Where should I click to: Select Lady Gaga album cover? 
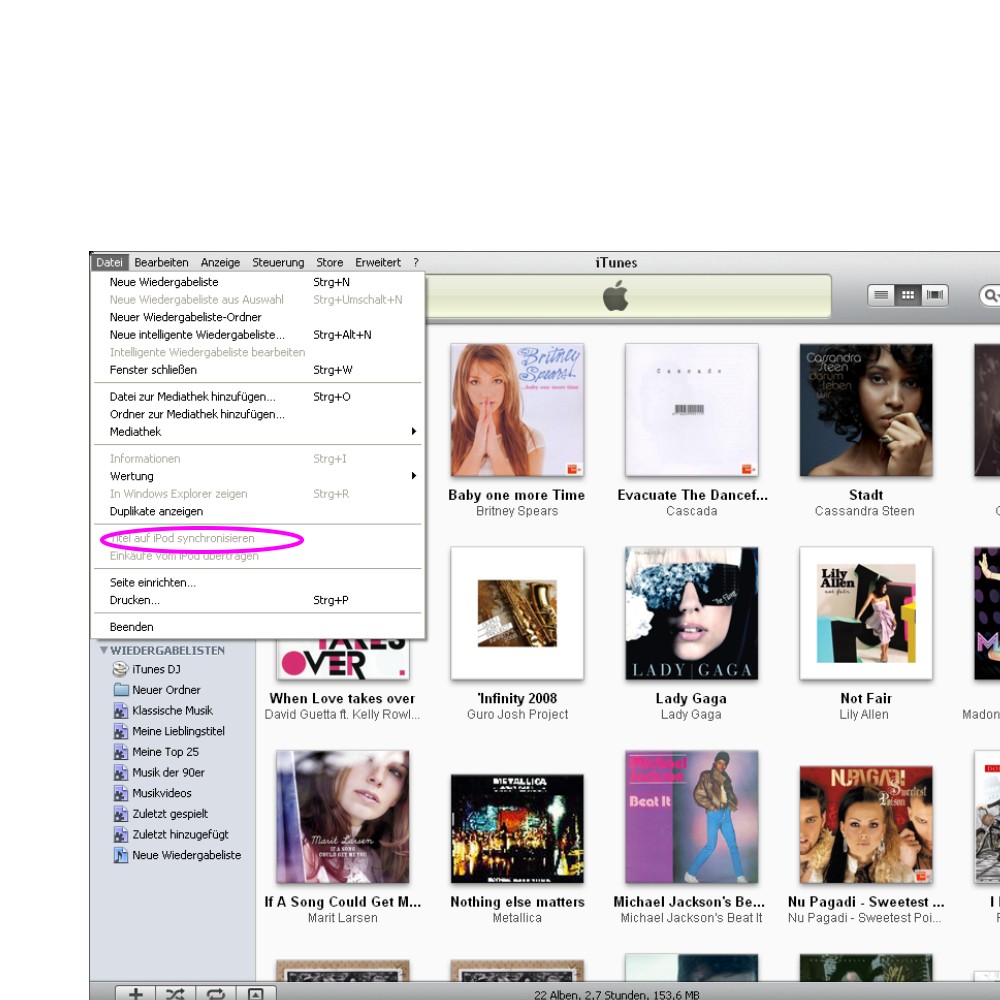692,614
